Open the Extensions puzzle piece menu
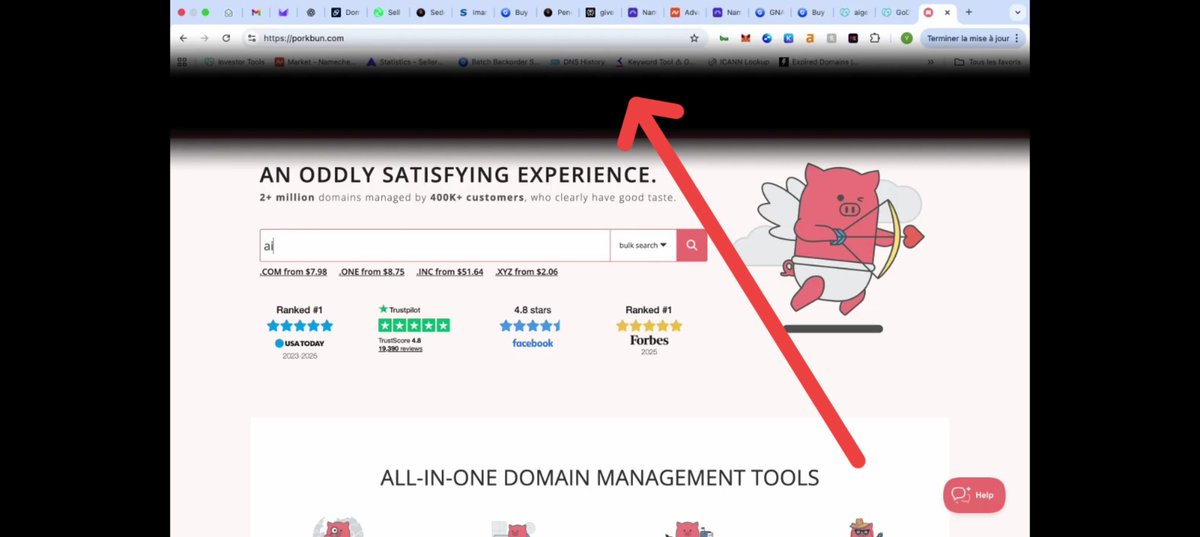The image size is (1200, 537). coord(875,38)
